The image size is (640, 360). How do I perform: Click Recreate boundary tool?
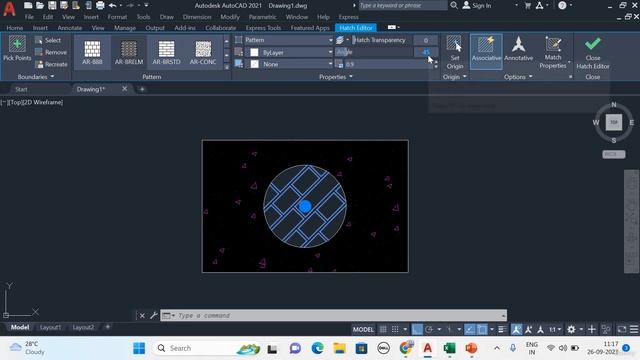pyautogui.click(x=51, y=64)
